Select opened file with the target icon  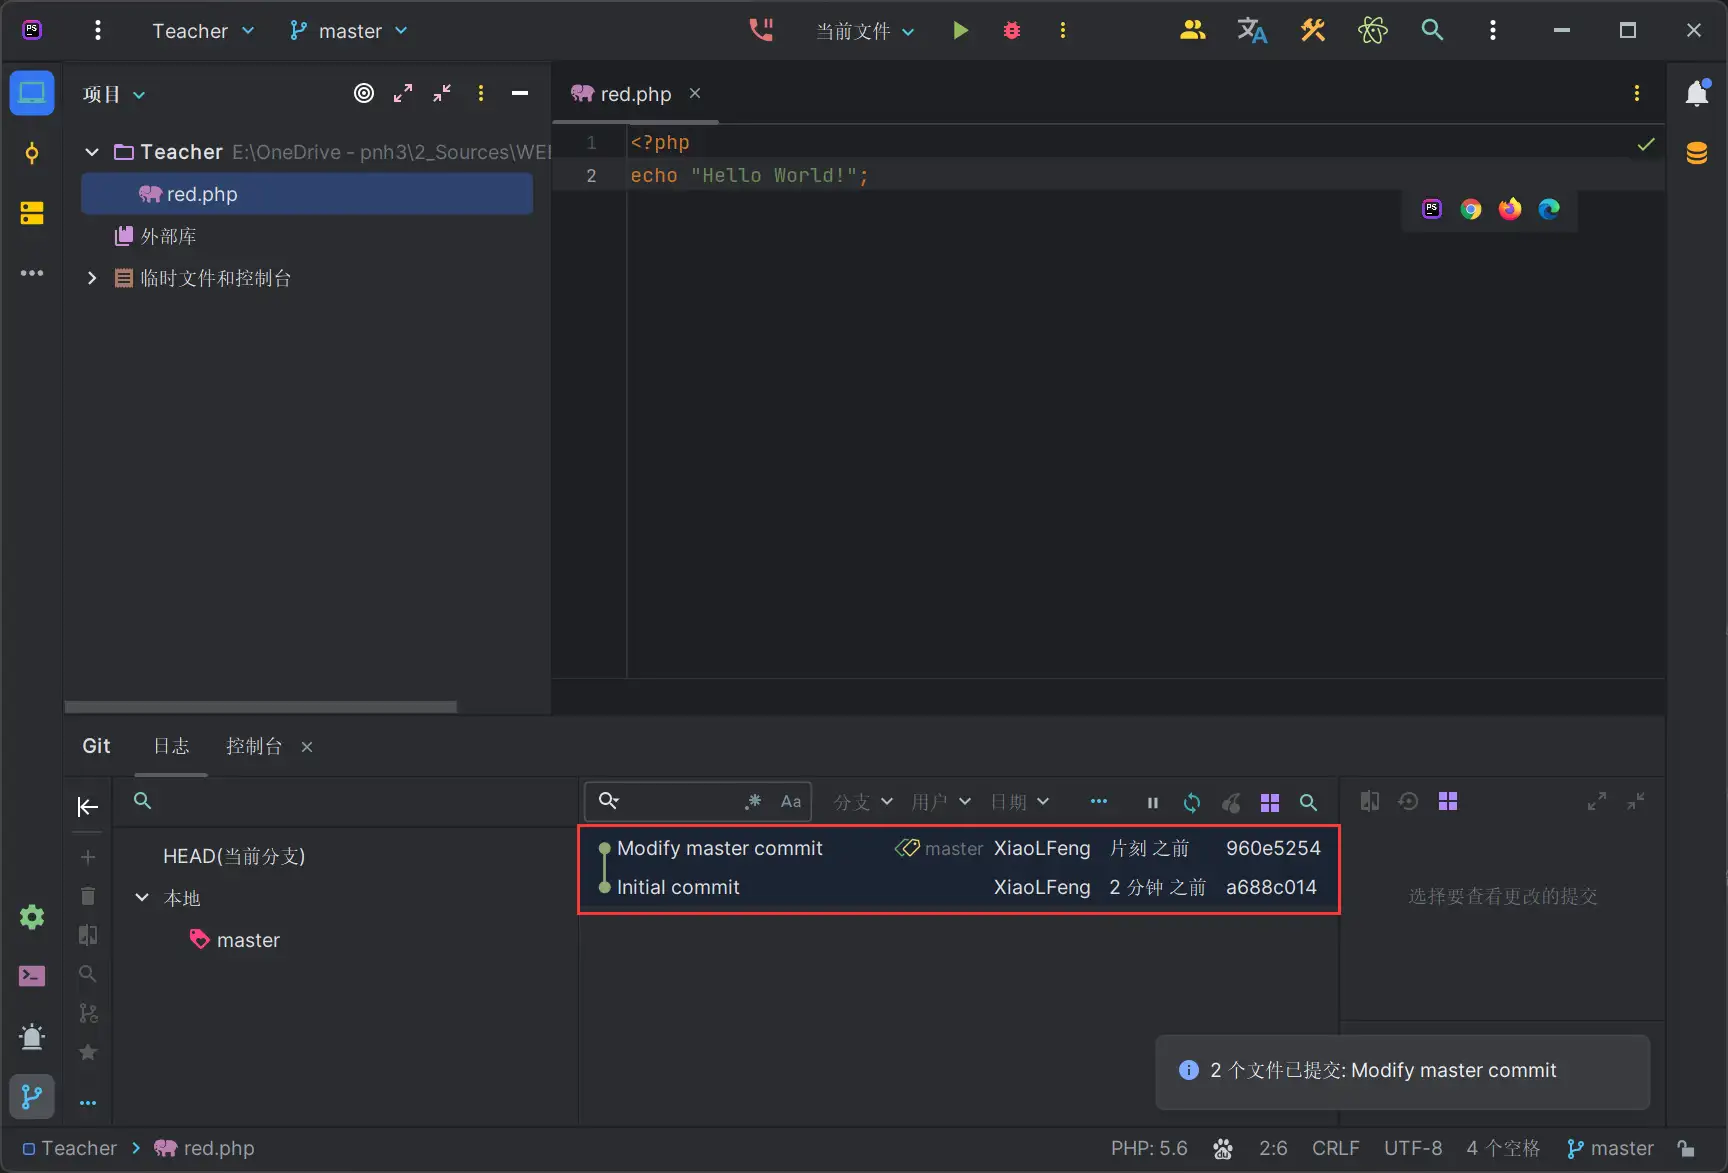coord(364,93)
